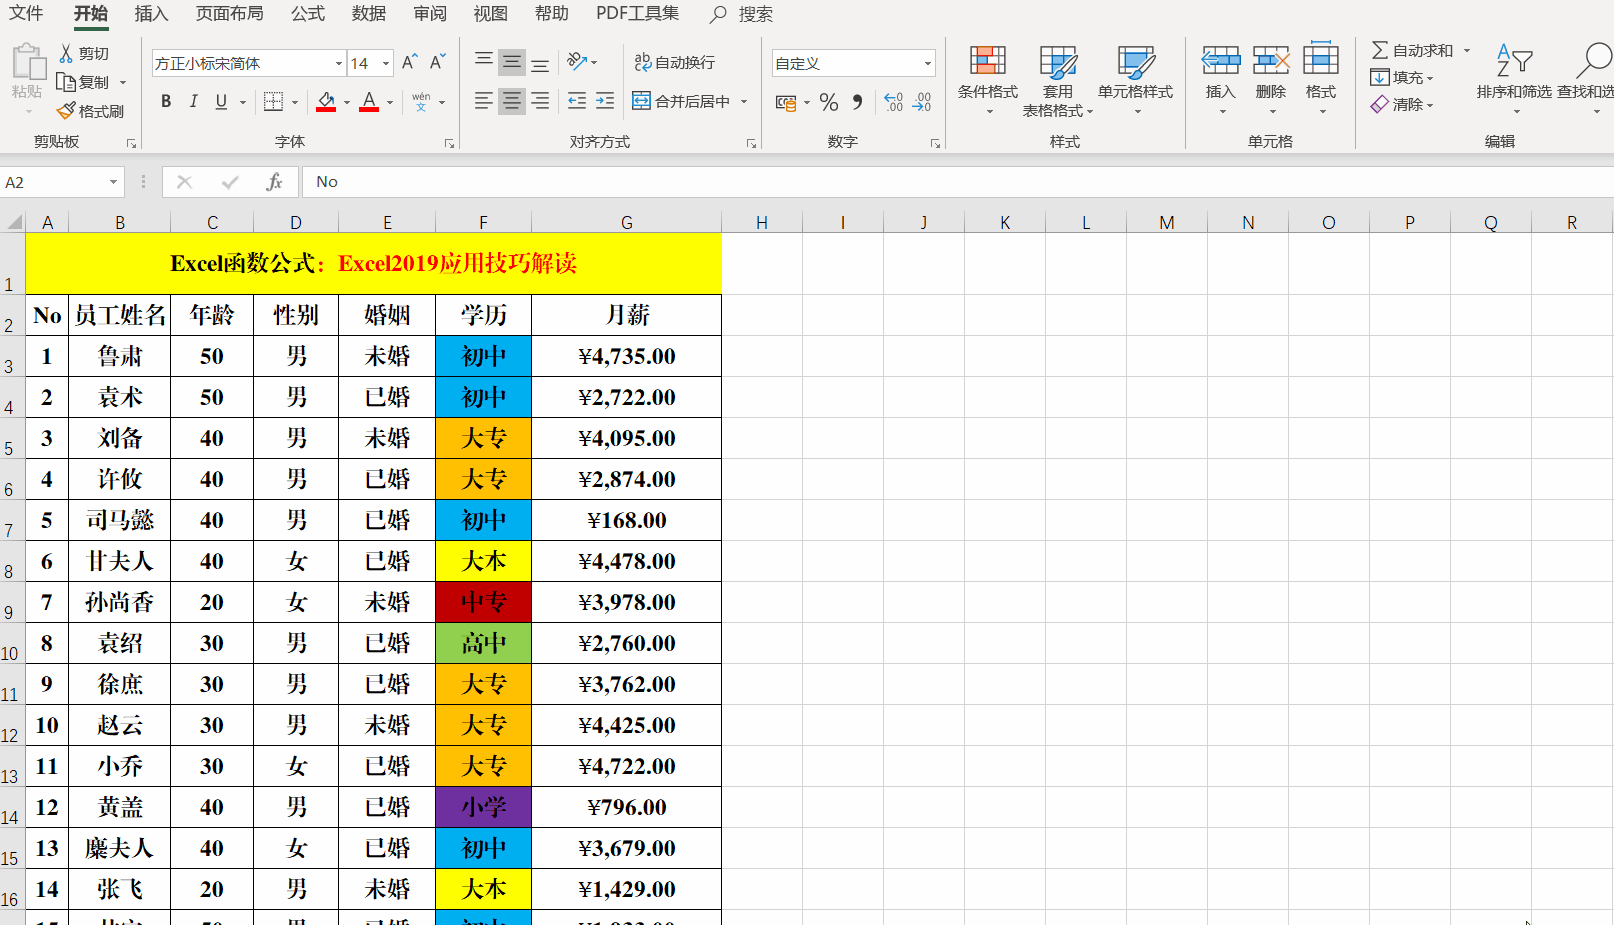Click the phonetic guide wén icon
The image size is (1614, 925).
pyautogui.click(x=421, y=101)
